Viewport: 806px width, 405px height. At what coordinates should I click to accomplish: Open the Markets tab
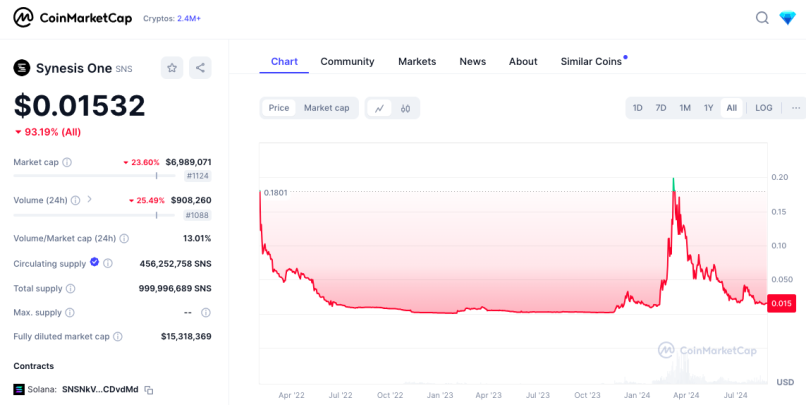(417, 62)
